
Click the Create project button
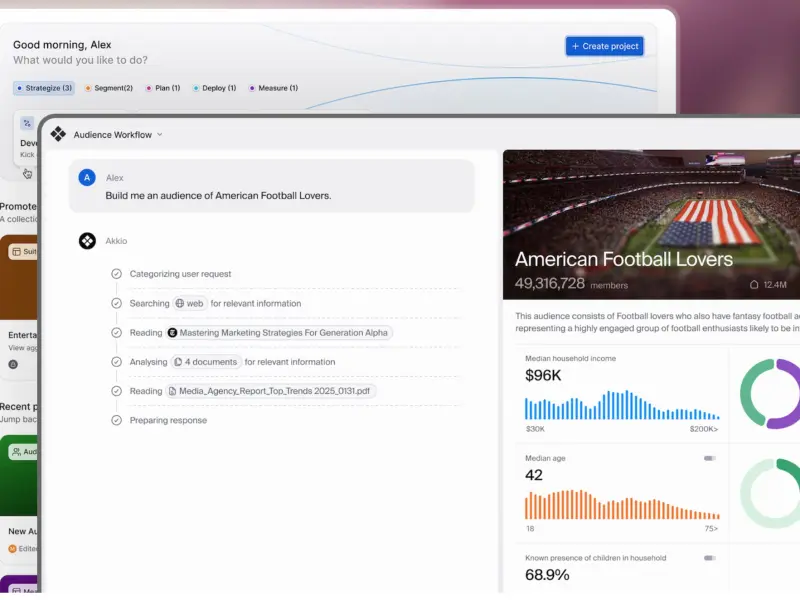(x=604, y=46)
